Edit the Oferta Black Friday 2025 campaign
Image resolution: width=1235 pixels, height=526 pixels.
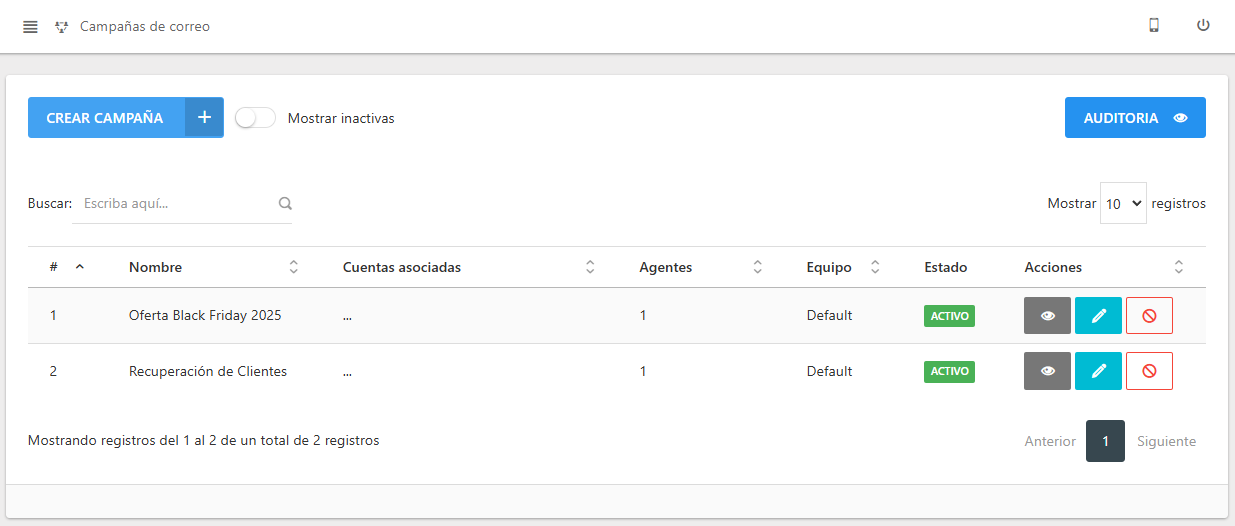pyautogui.click(x=1098, y=315)
